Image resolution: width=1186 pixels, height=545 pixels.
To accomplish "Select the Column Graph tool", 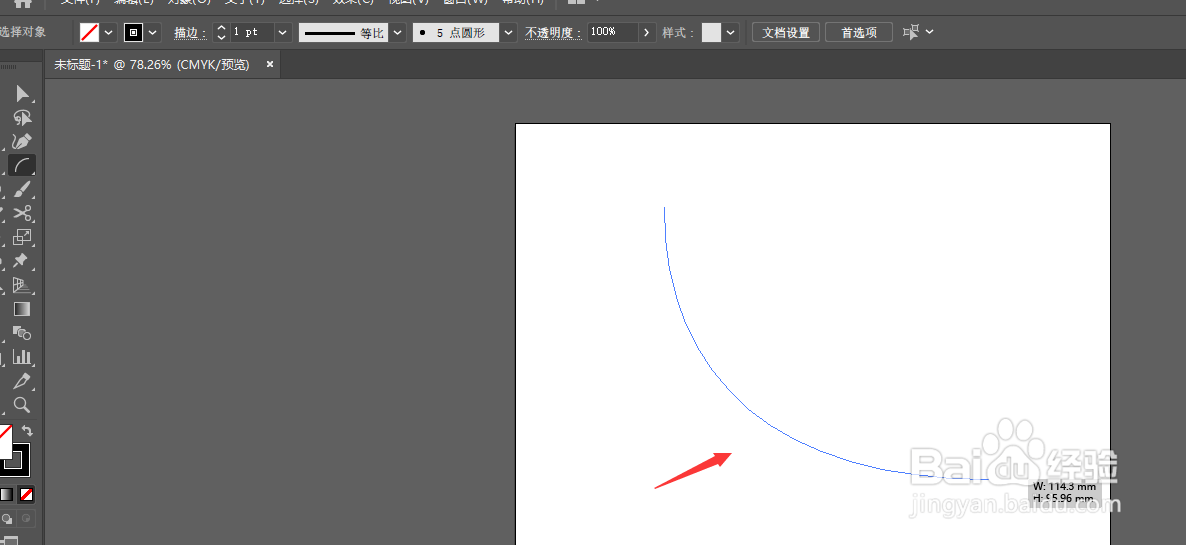I will pyautogui.click(x=22, y=357).
